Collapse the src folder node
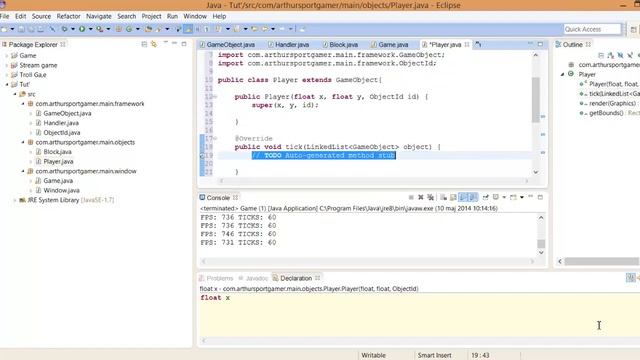 pyautogui.click(x=15, y=94)
